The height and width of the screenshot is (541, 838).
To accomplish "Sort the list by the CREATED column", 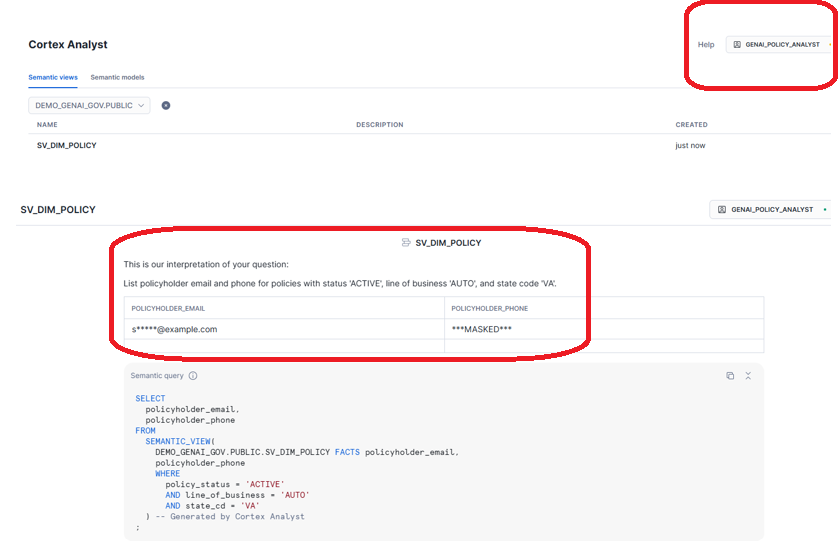I will 691,125.
